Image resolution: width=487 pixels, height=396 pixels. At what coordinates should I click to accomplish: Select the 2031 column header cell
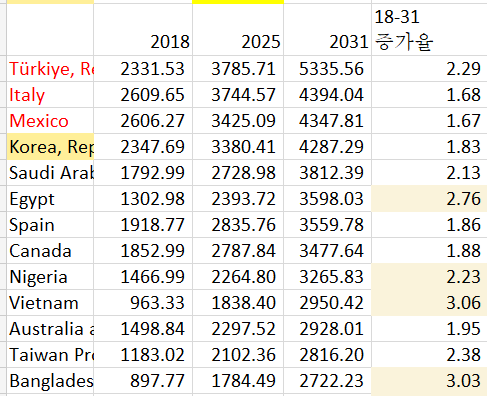(x=327, y=30)
